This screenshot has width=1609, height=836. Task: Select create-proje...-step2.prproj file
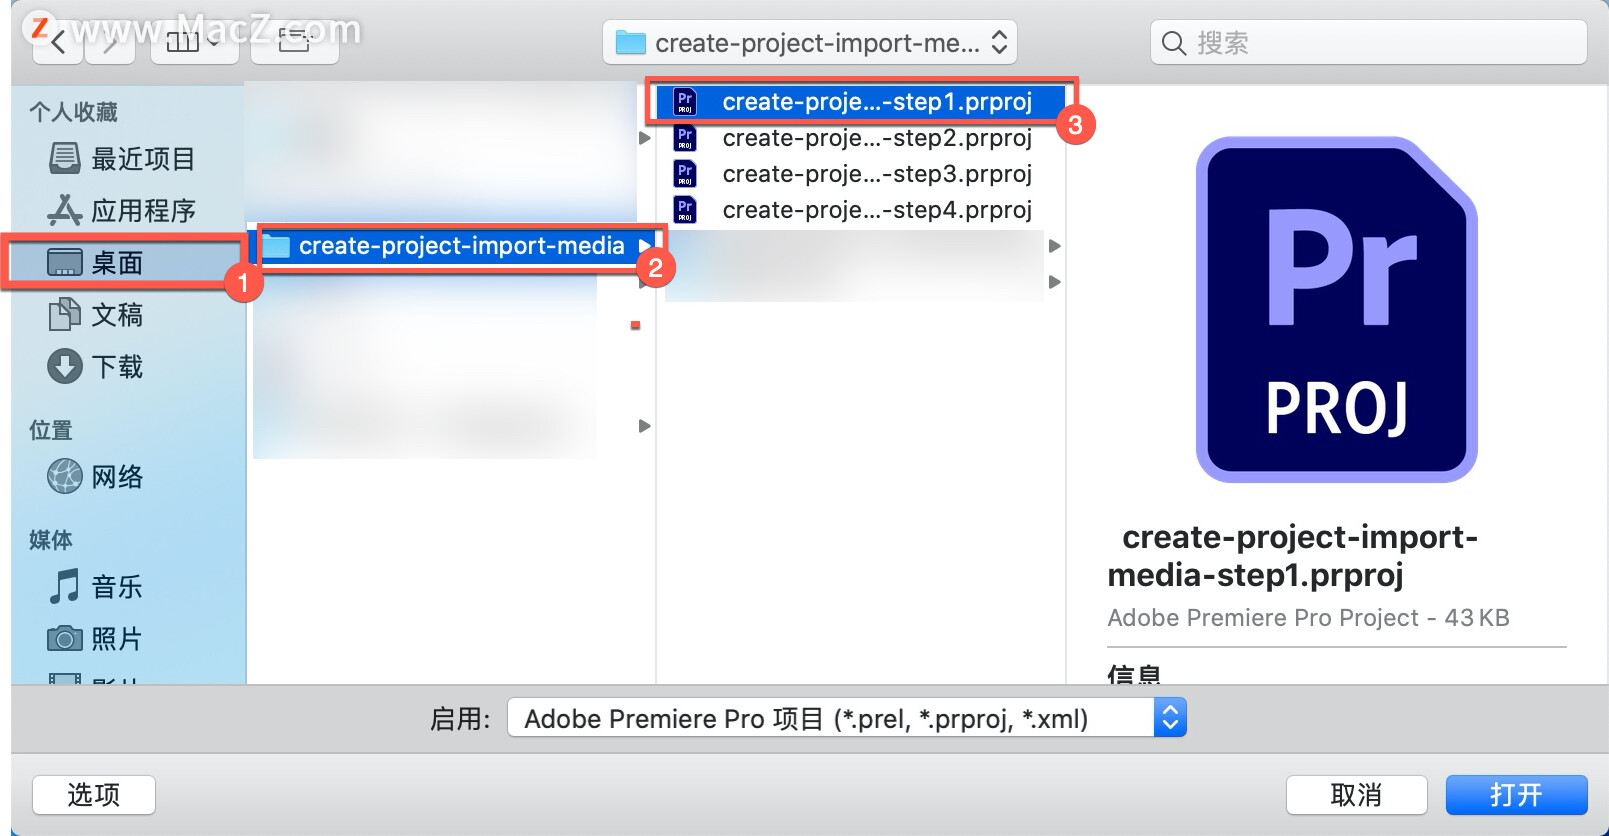(x=860, y=138)
